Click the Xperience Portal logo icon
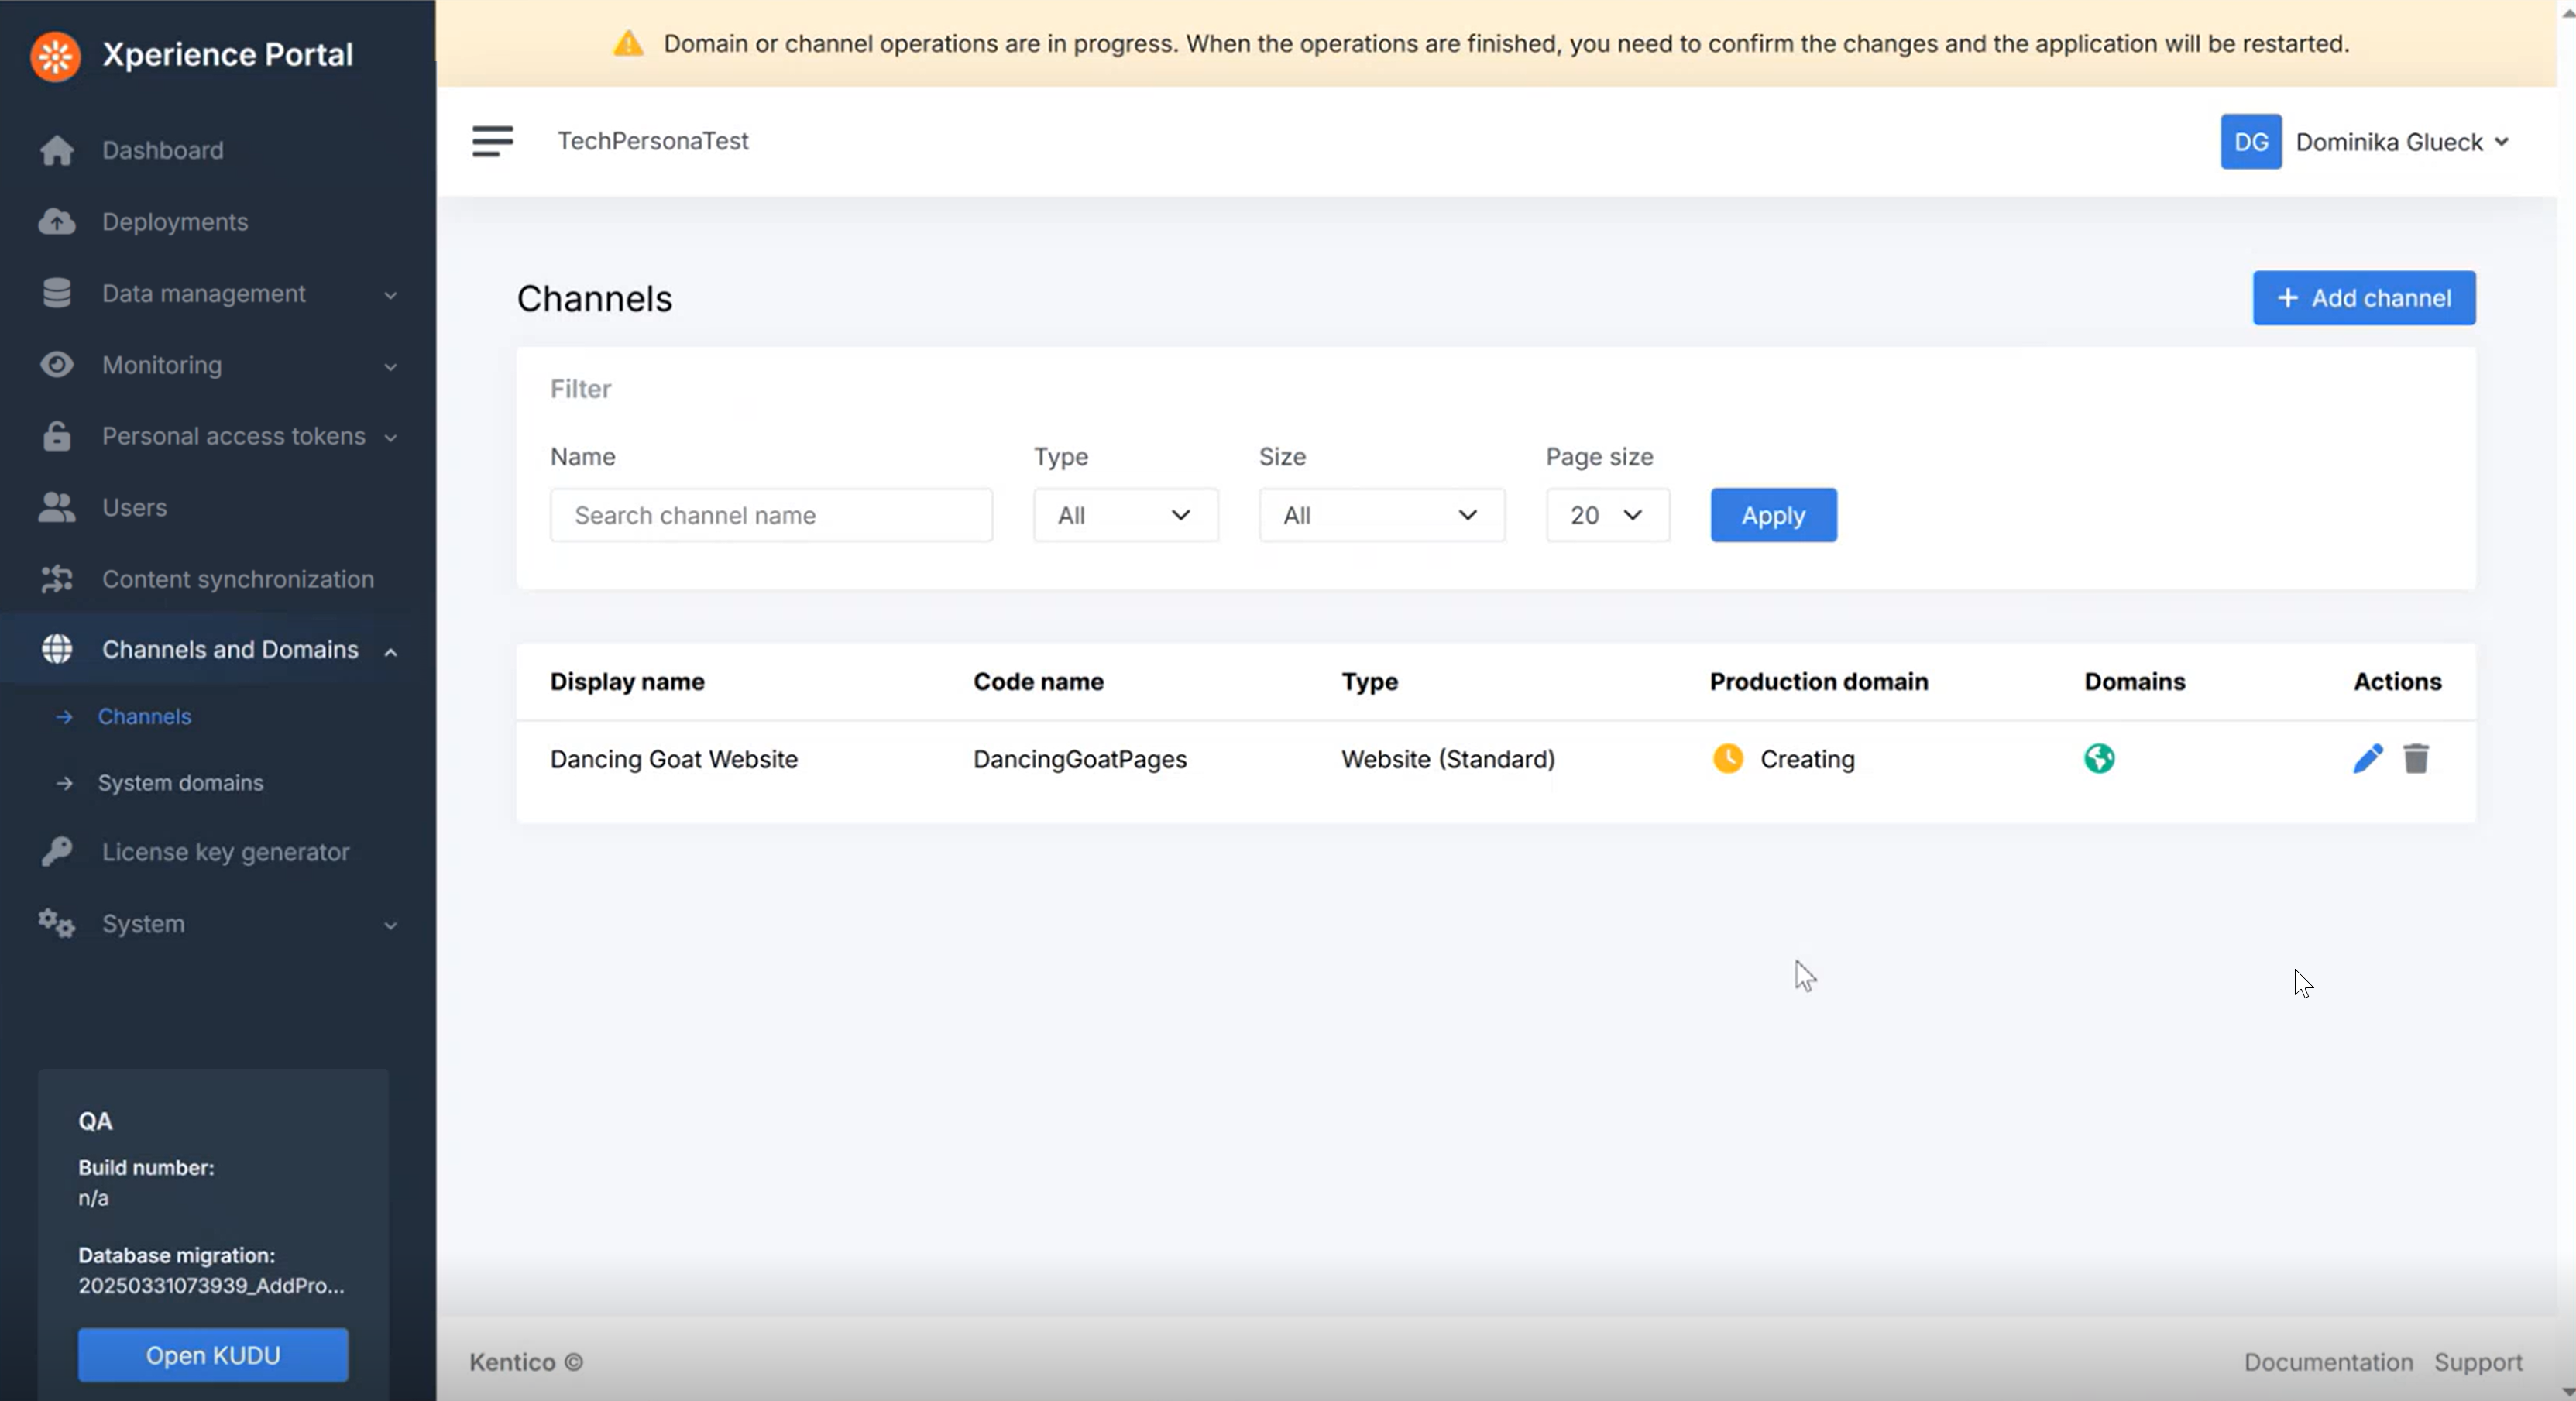This screenshot has width=2576, height=1401. [x=56, y=56]
